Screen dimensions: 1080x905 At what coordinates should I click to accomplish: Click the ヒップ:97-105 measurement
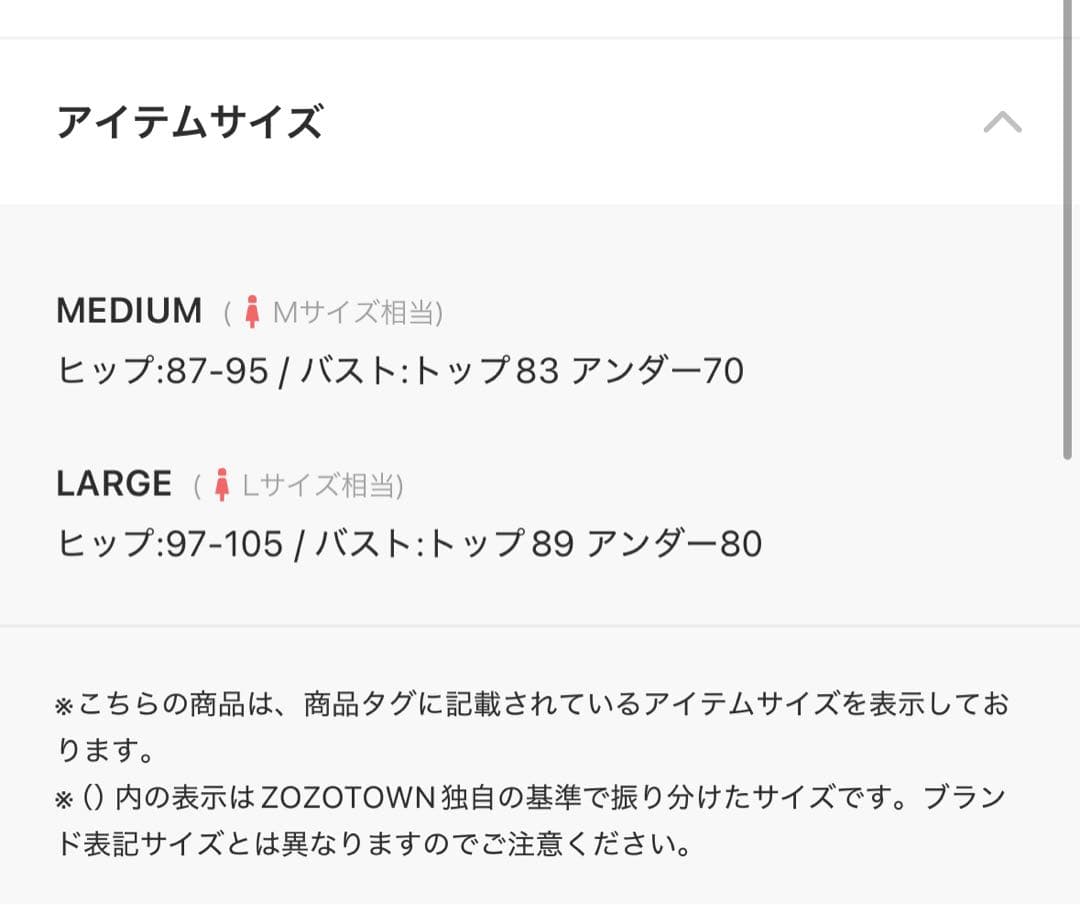170,544
